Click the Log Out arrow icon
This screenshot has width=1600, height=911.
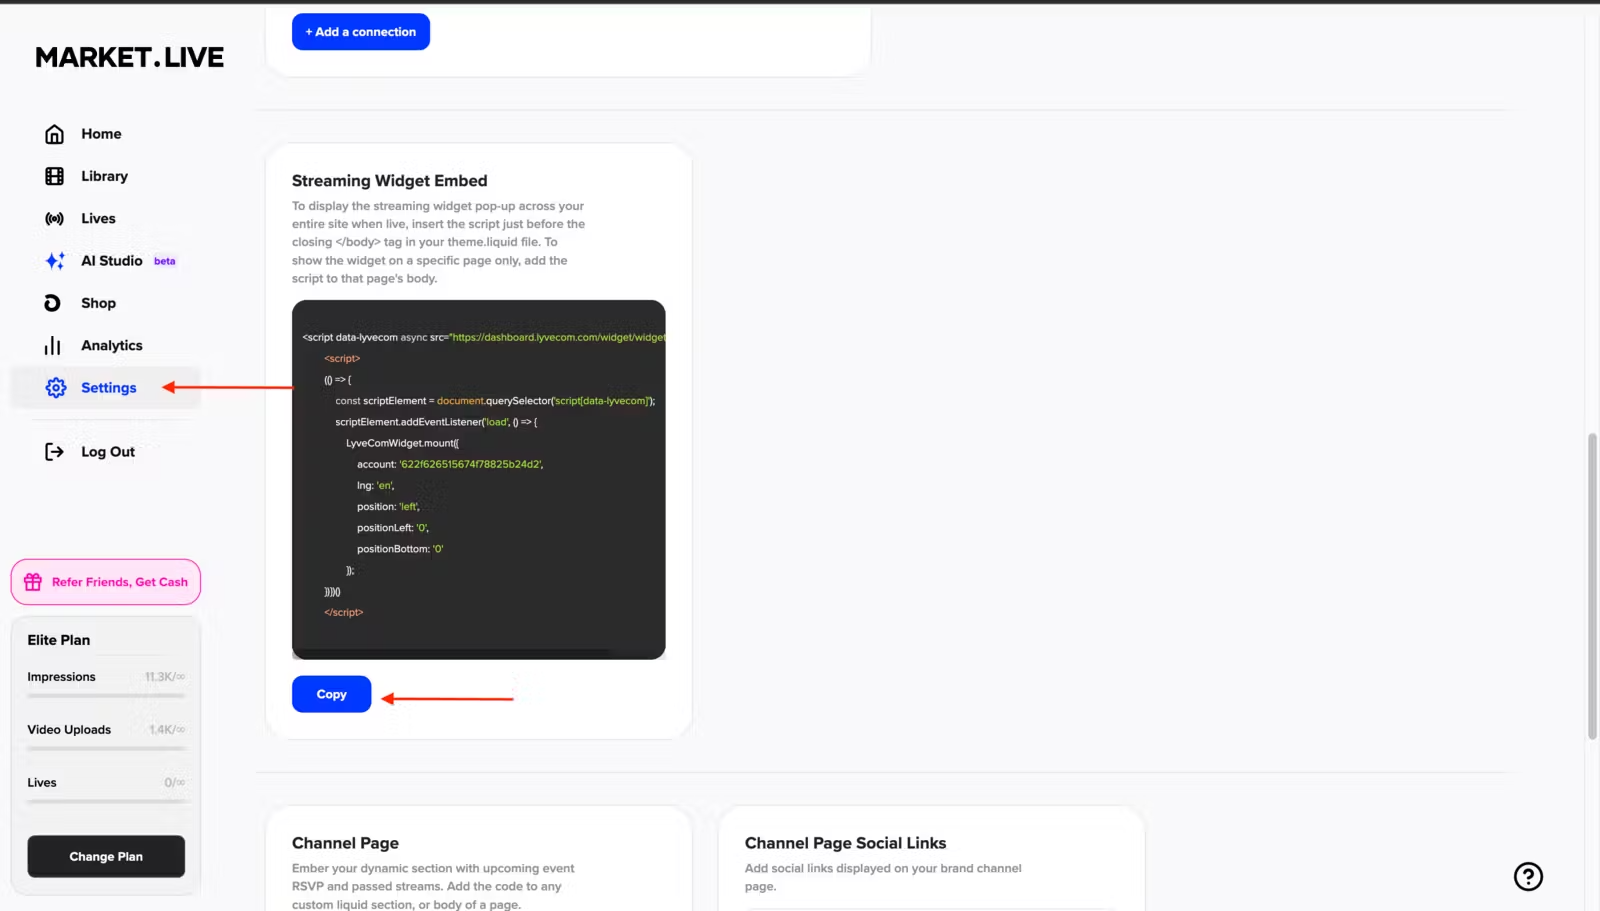(55, 452)
